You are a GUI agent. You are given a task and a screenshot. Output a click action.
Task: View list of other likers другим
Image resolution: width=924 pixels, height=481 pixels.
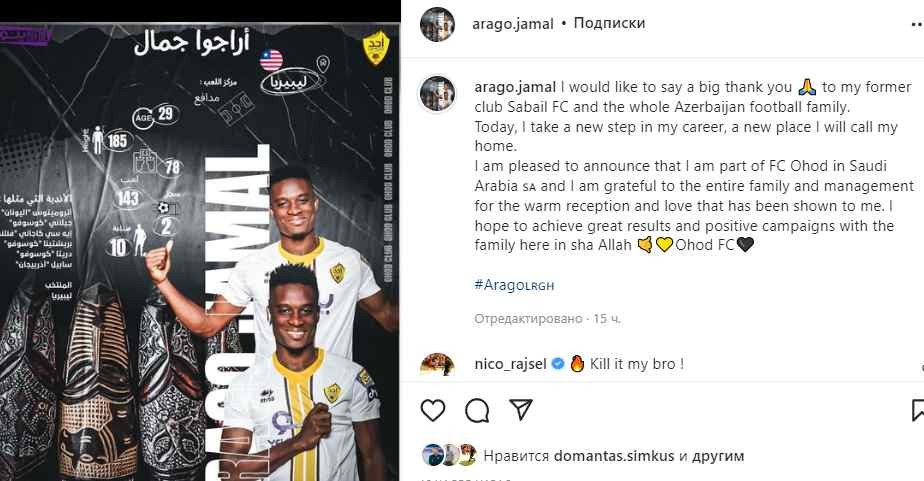pos(718,456)
